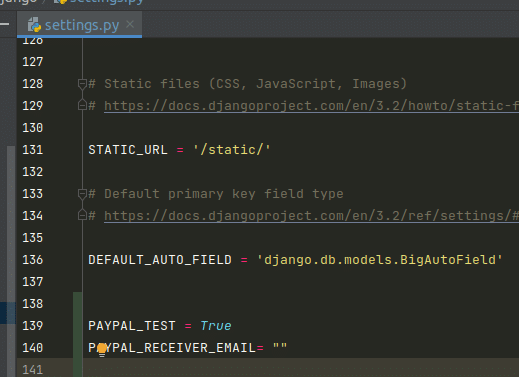Image resolution: width=519 pixels, height=377 pixels.
Task: Click line number 128 in the gutter
Action: [x=33, y=84]
